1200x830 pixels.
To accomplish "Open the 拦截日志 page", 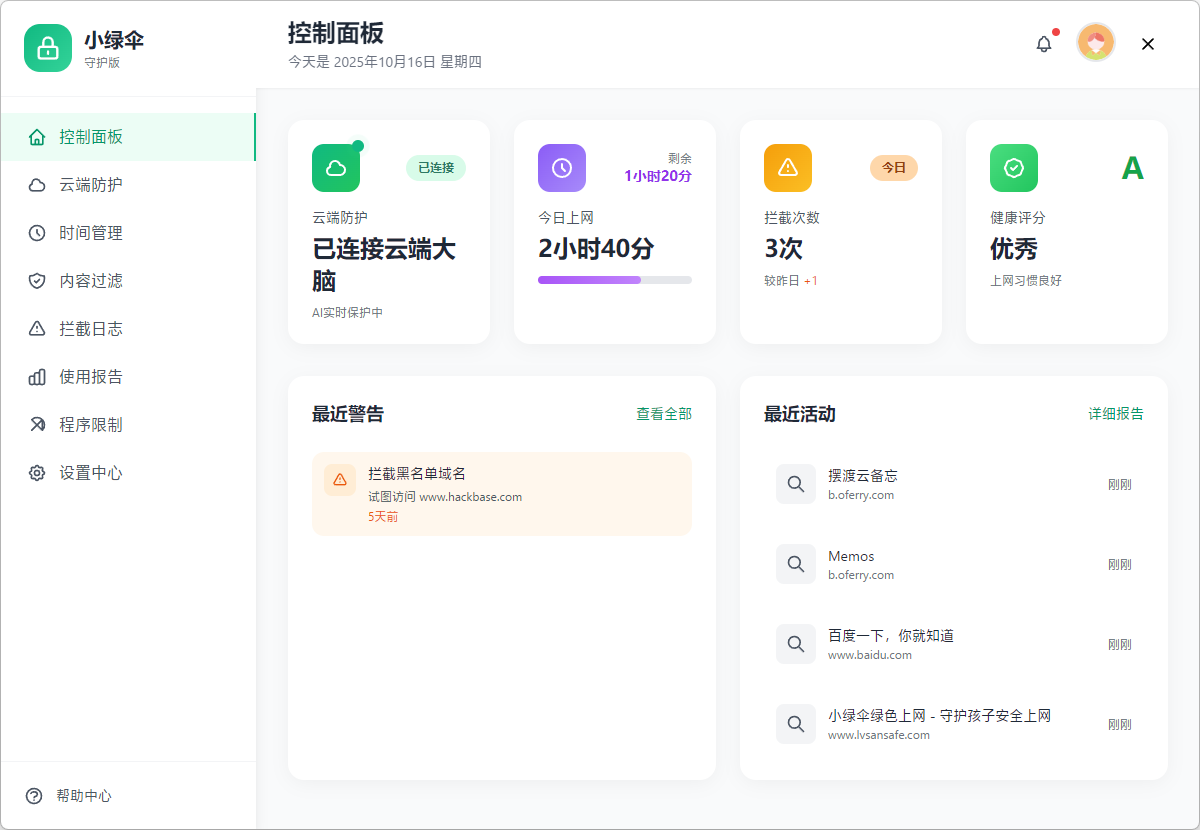I will coord(90,329).
